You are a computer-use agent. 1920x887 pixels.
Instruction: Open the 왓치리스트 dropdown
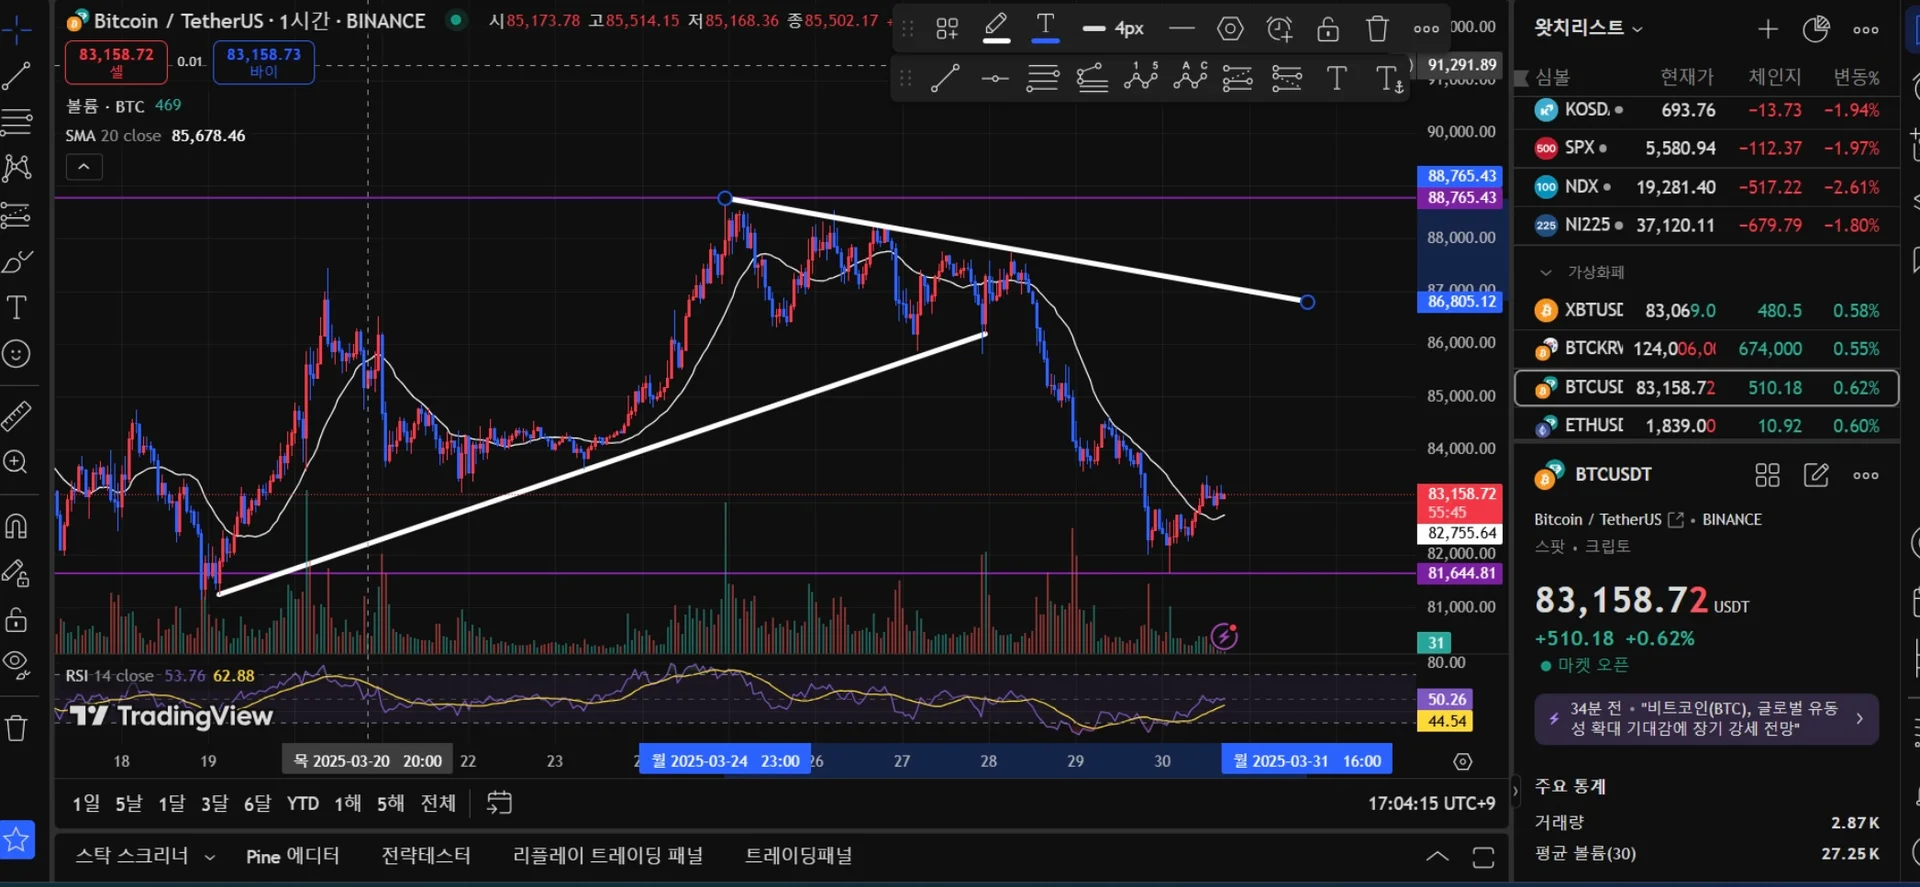(1589, 28)
